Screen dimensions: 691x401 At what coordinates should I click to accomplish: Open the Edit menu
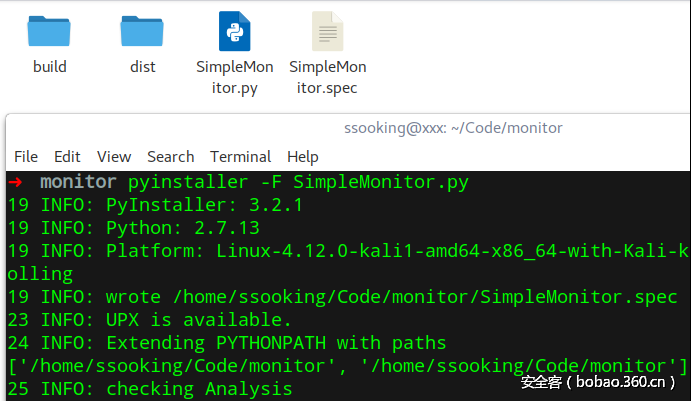[67, 156]
